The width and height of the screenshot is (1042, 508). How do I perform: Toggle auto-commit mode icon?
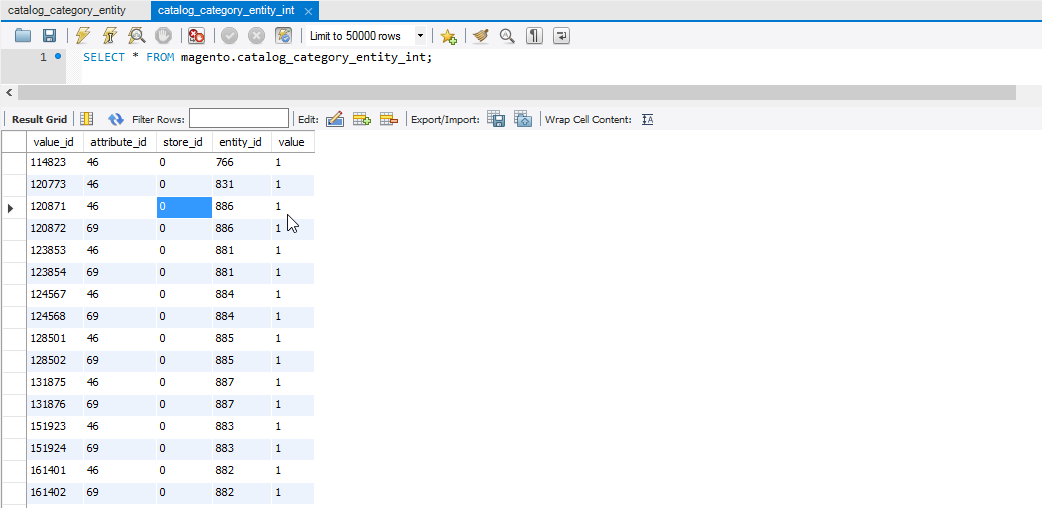(x=284, y=36)
